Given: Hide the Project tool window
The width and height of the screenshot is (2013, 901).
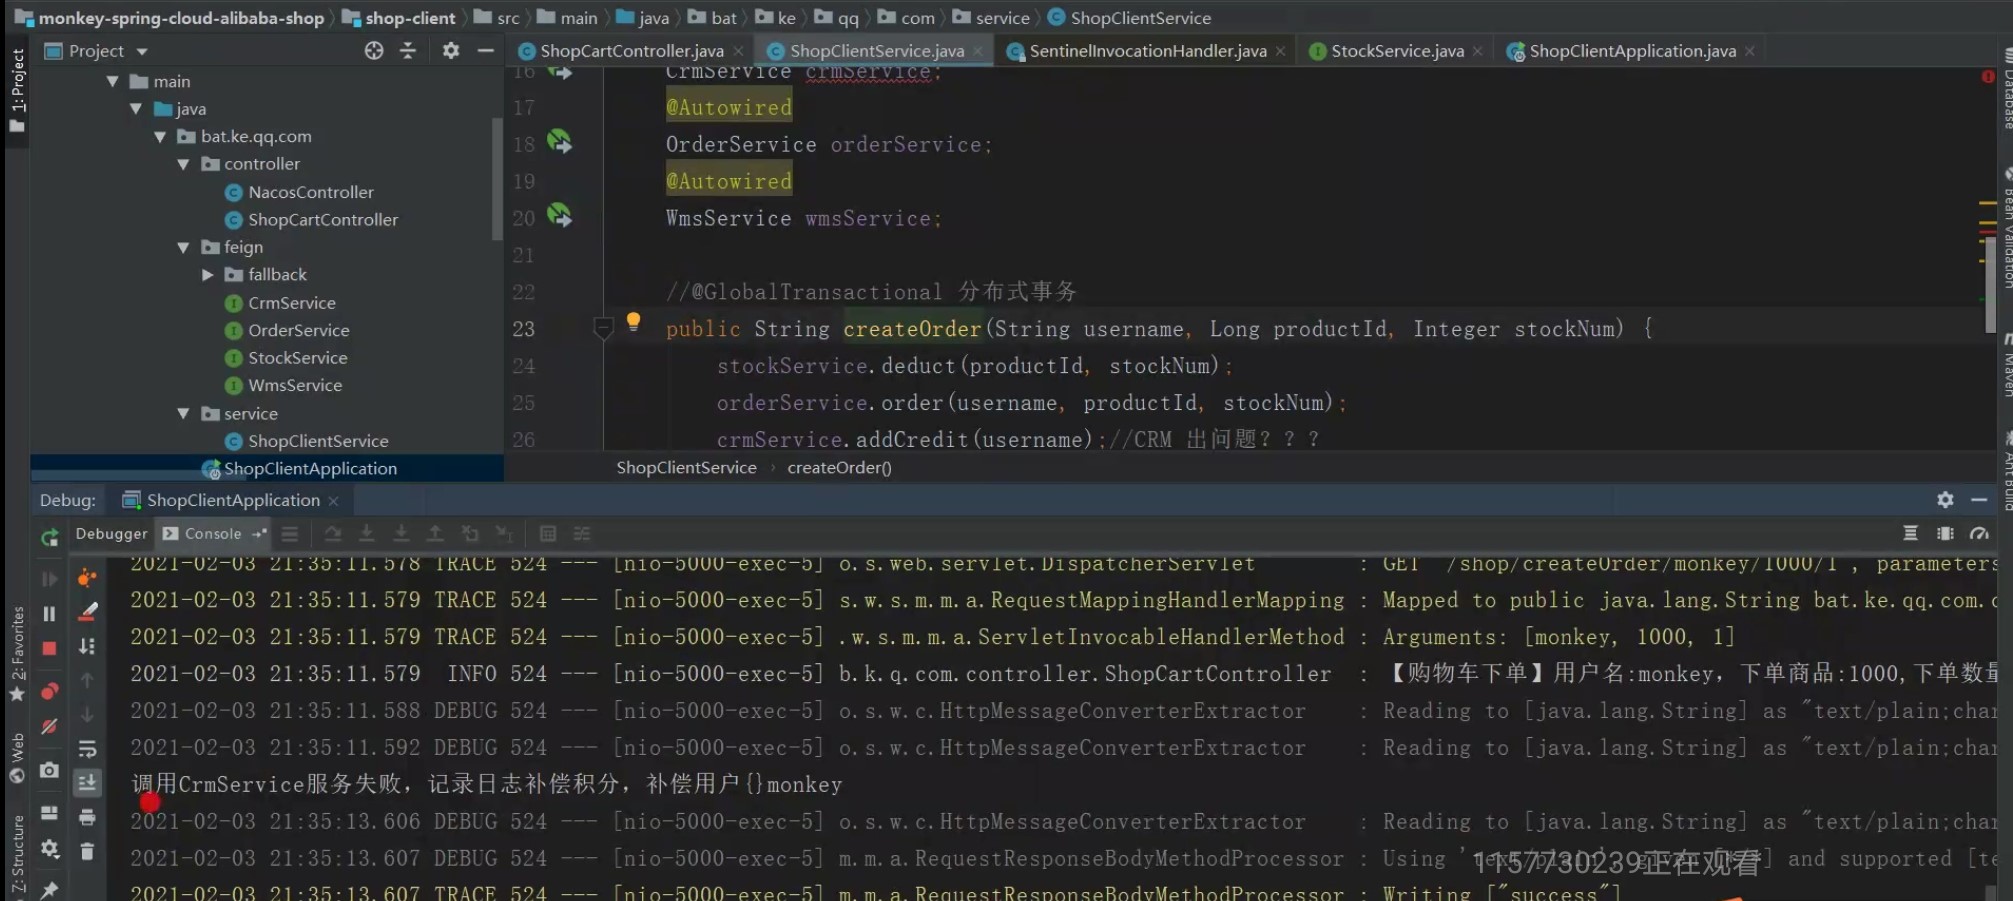Looking at the screenshot, I should tap(486, 50).
